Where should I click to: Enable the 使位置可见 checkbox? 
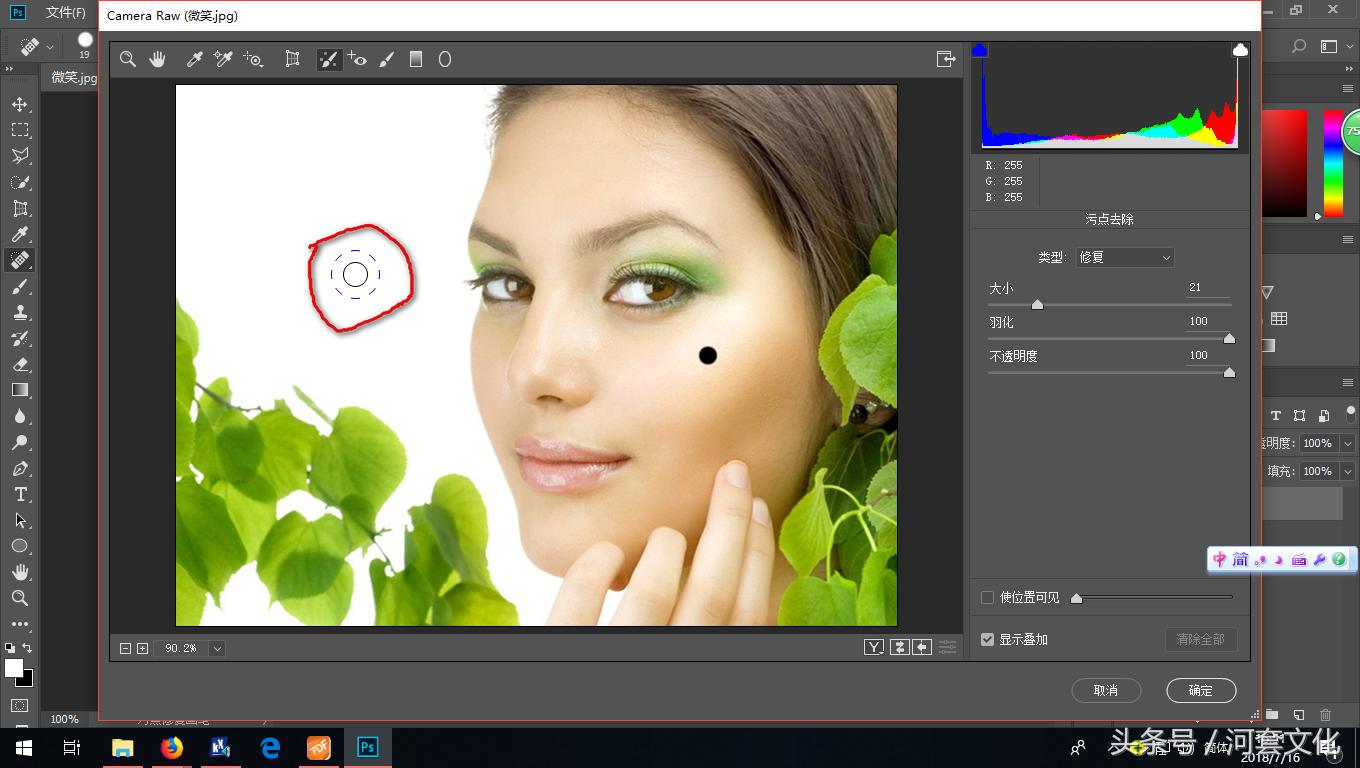[987, 597]
